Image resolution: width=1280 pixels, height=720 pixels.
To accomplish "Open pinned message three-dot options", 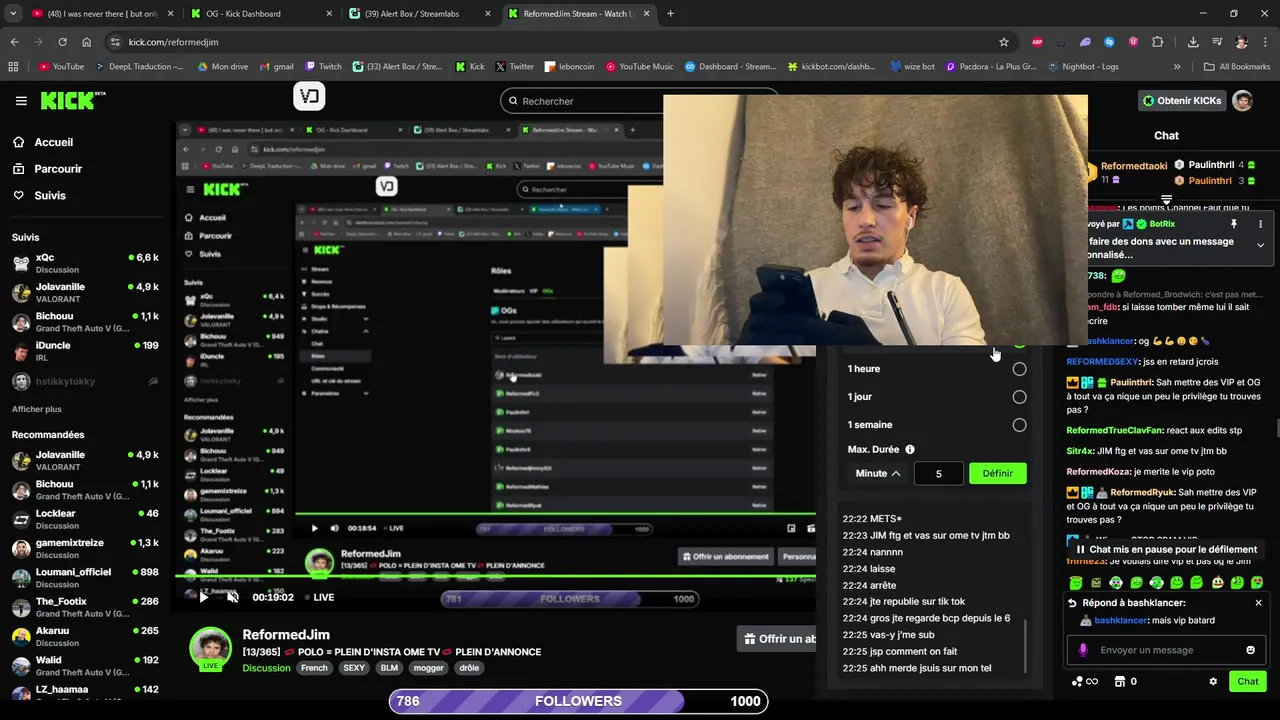I will [1260, 224].
